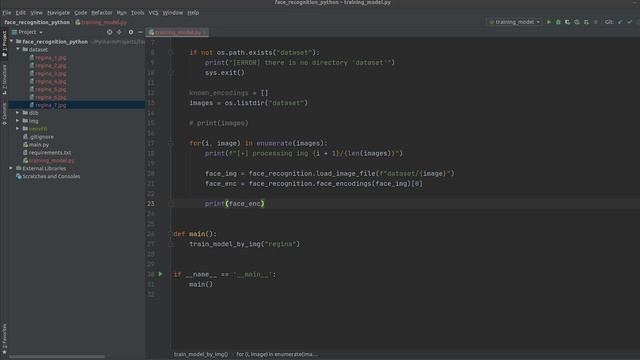The image size is (640, 360).
Task: Open the Navigate menu
Action: [58, 13]
